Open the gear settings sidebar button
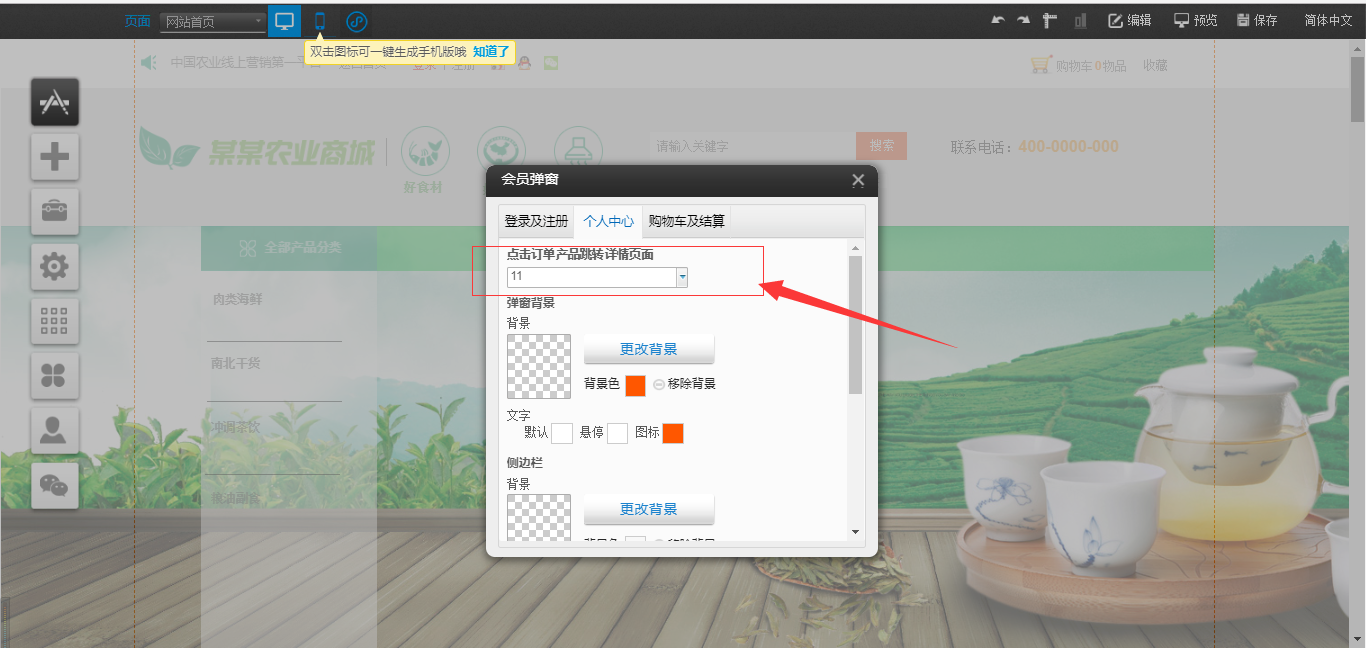The image size is (1366, 648). [x=54, y=266]
